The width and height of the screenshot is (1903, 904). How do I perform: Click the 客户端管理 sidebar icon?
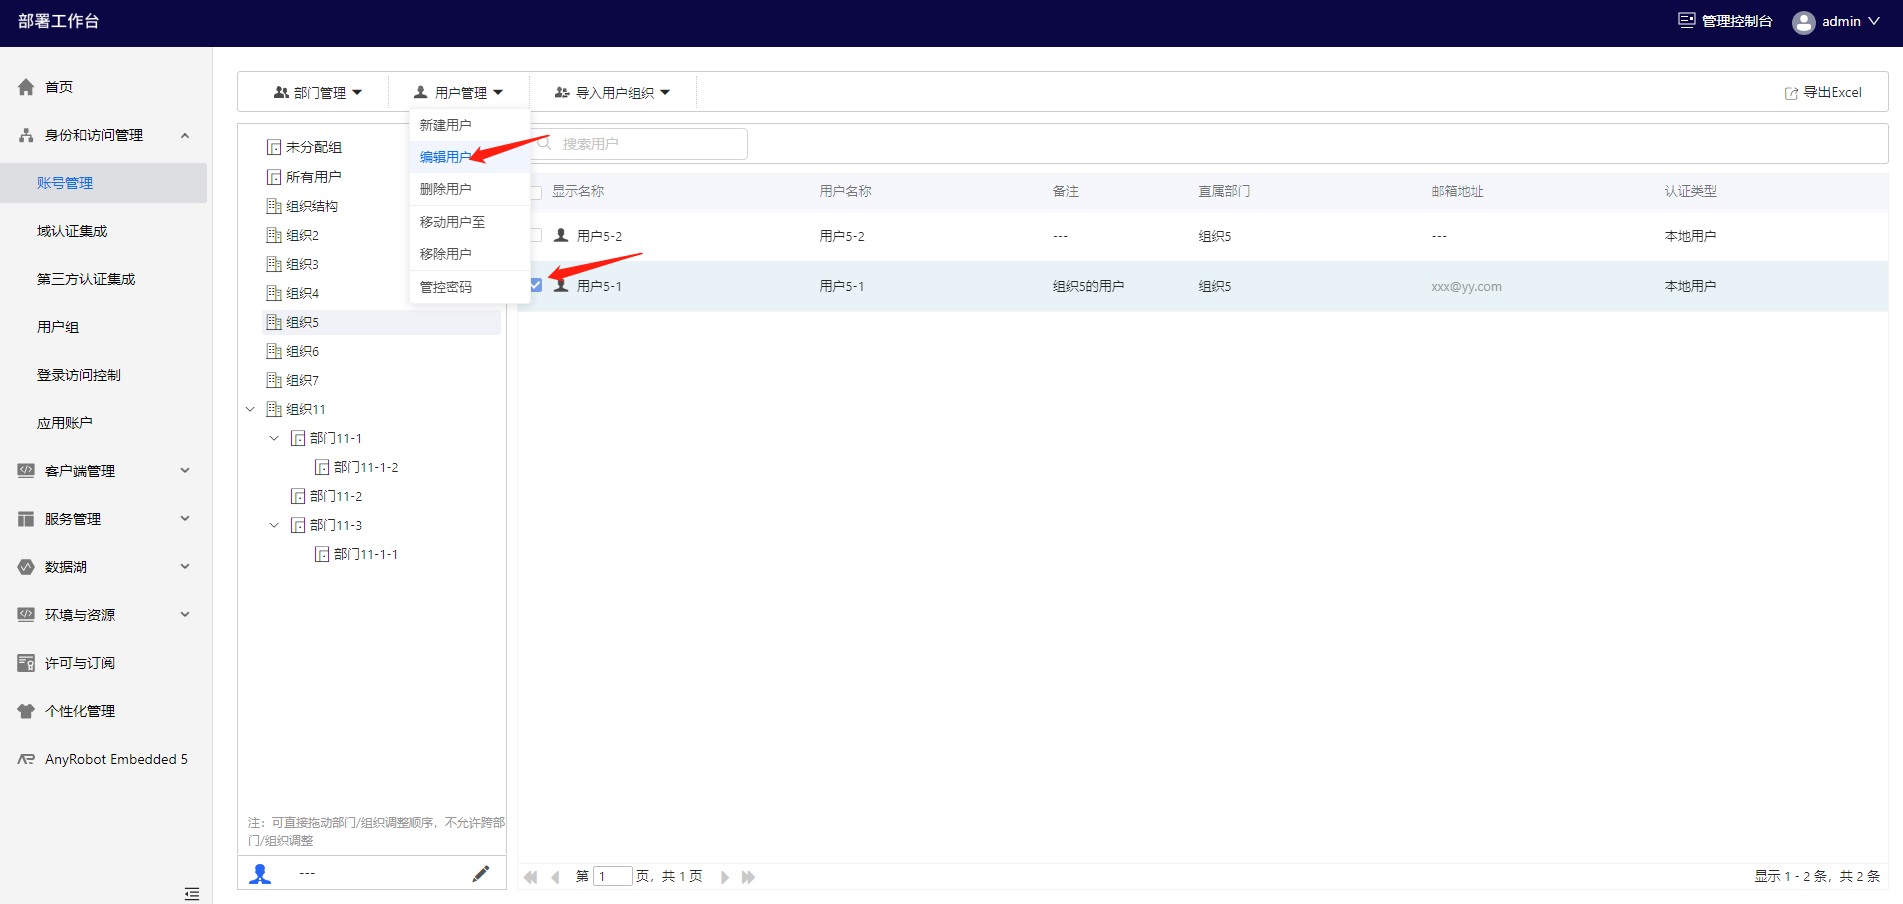pyautogui.click(x=26, y=471)
